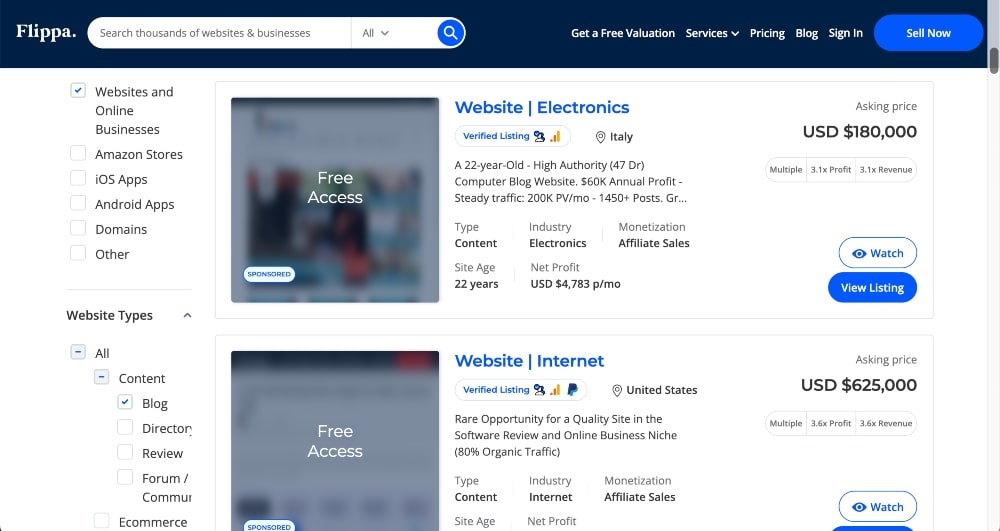Toggle the Content website type checkbox
1000x531 pixels.
click(x=101, y=377)
